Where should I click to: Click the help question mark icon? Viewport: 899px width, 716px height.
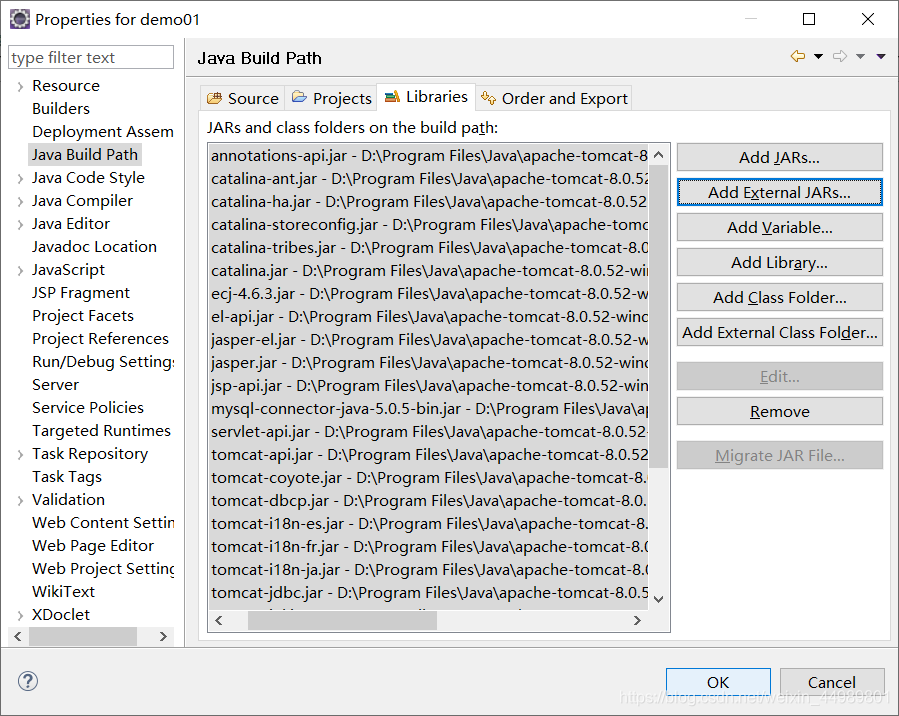pyautogui.click(x=28, y=681)
